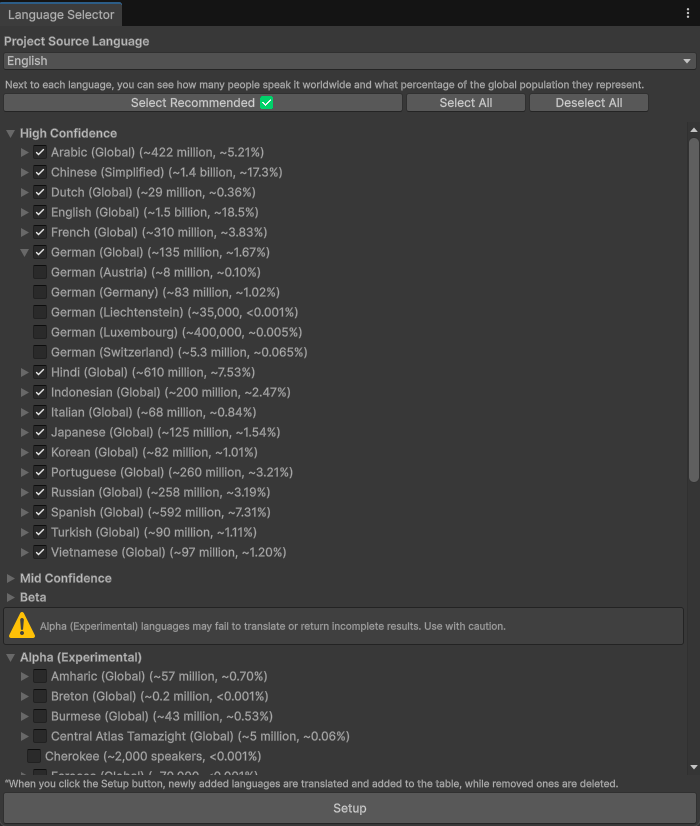
Task: Open the Project Source Language dropdown
Action: pyautogui.click(x=350, y=61)
